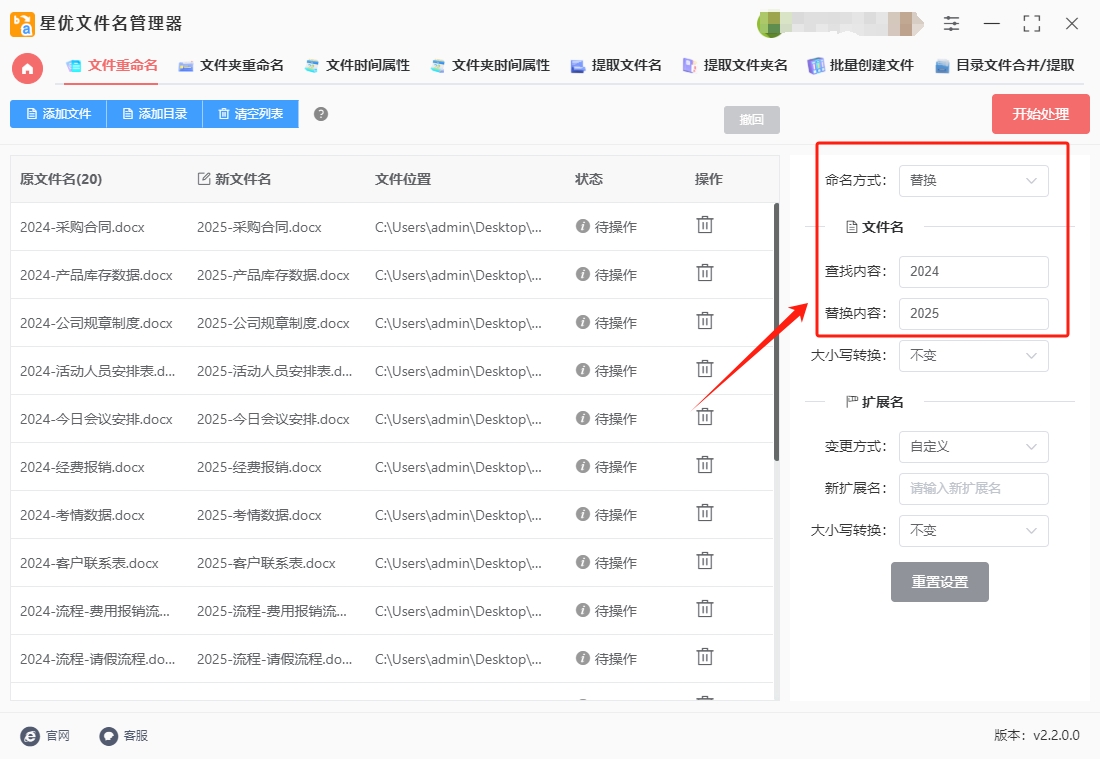Delete the 2024-采购合同.docx row
This screenshot has height=760, width=1100.
pos(704,225)
